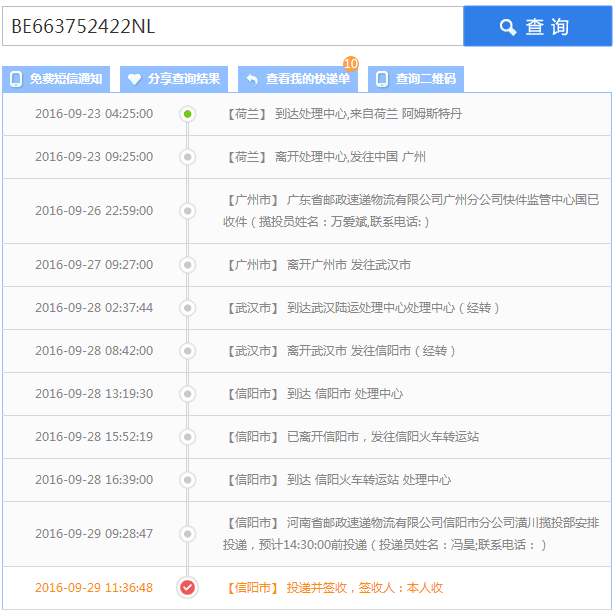Click the timeline dot for 到达武汉陆运处理中心
The image size is (613, 611).
coord(187,308)
